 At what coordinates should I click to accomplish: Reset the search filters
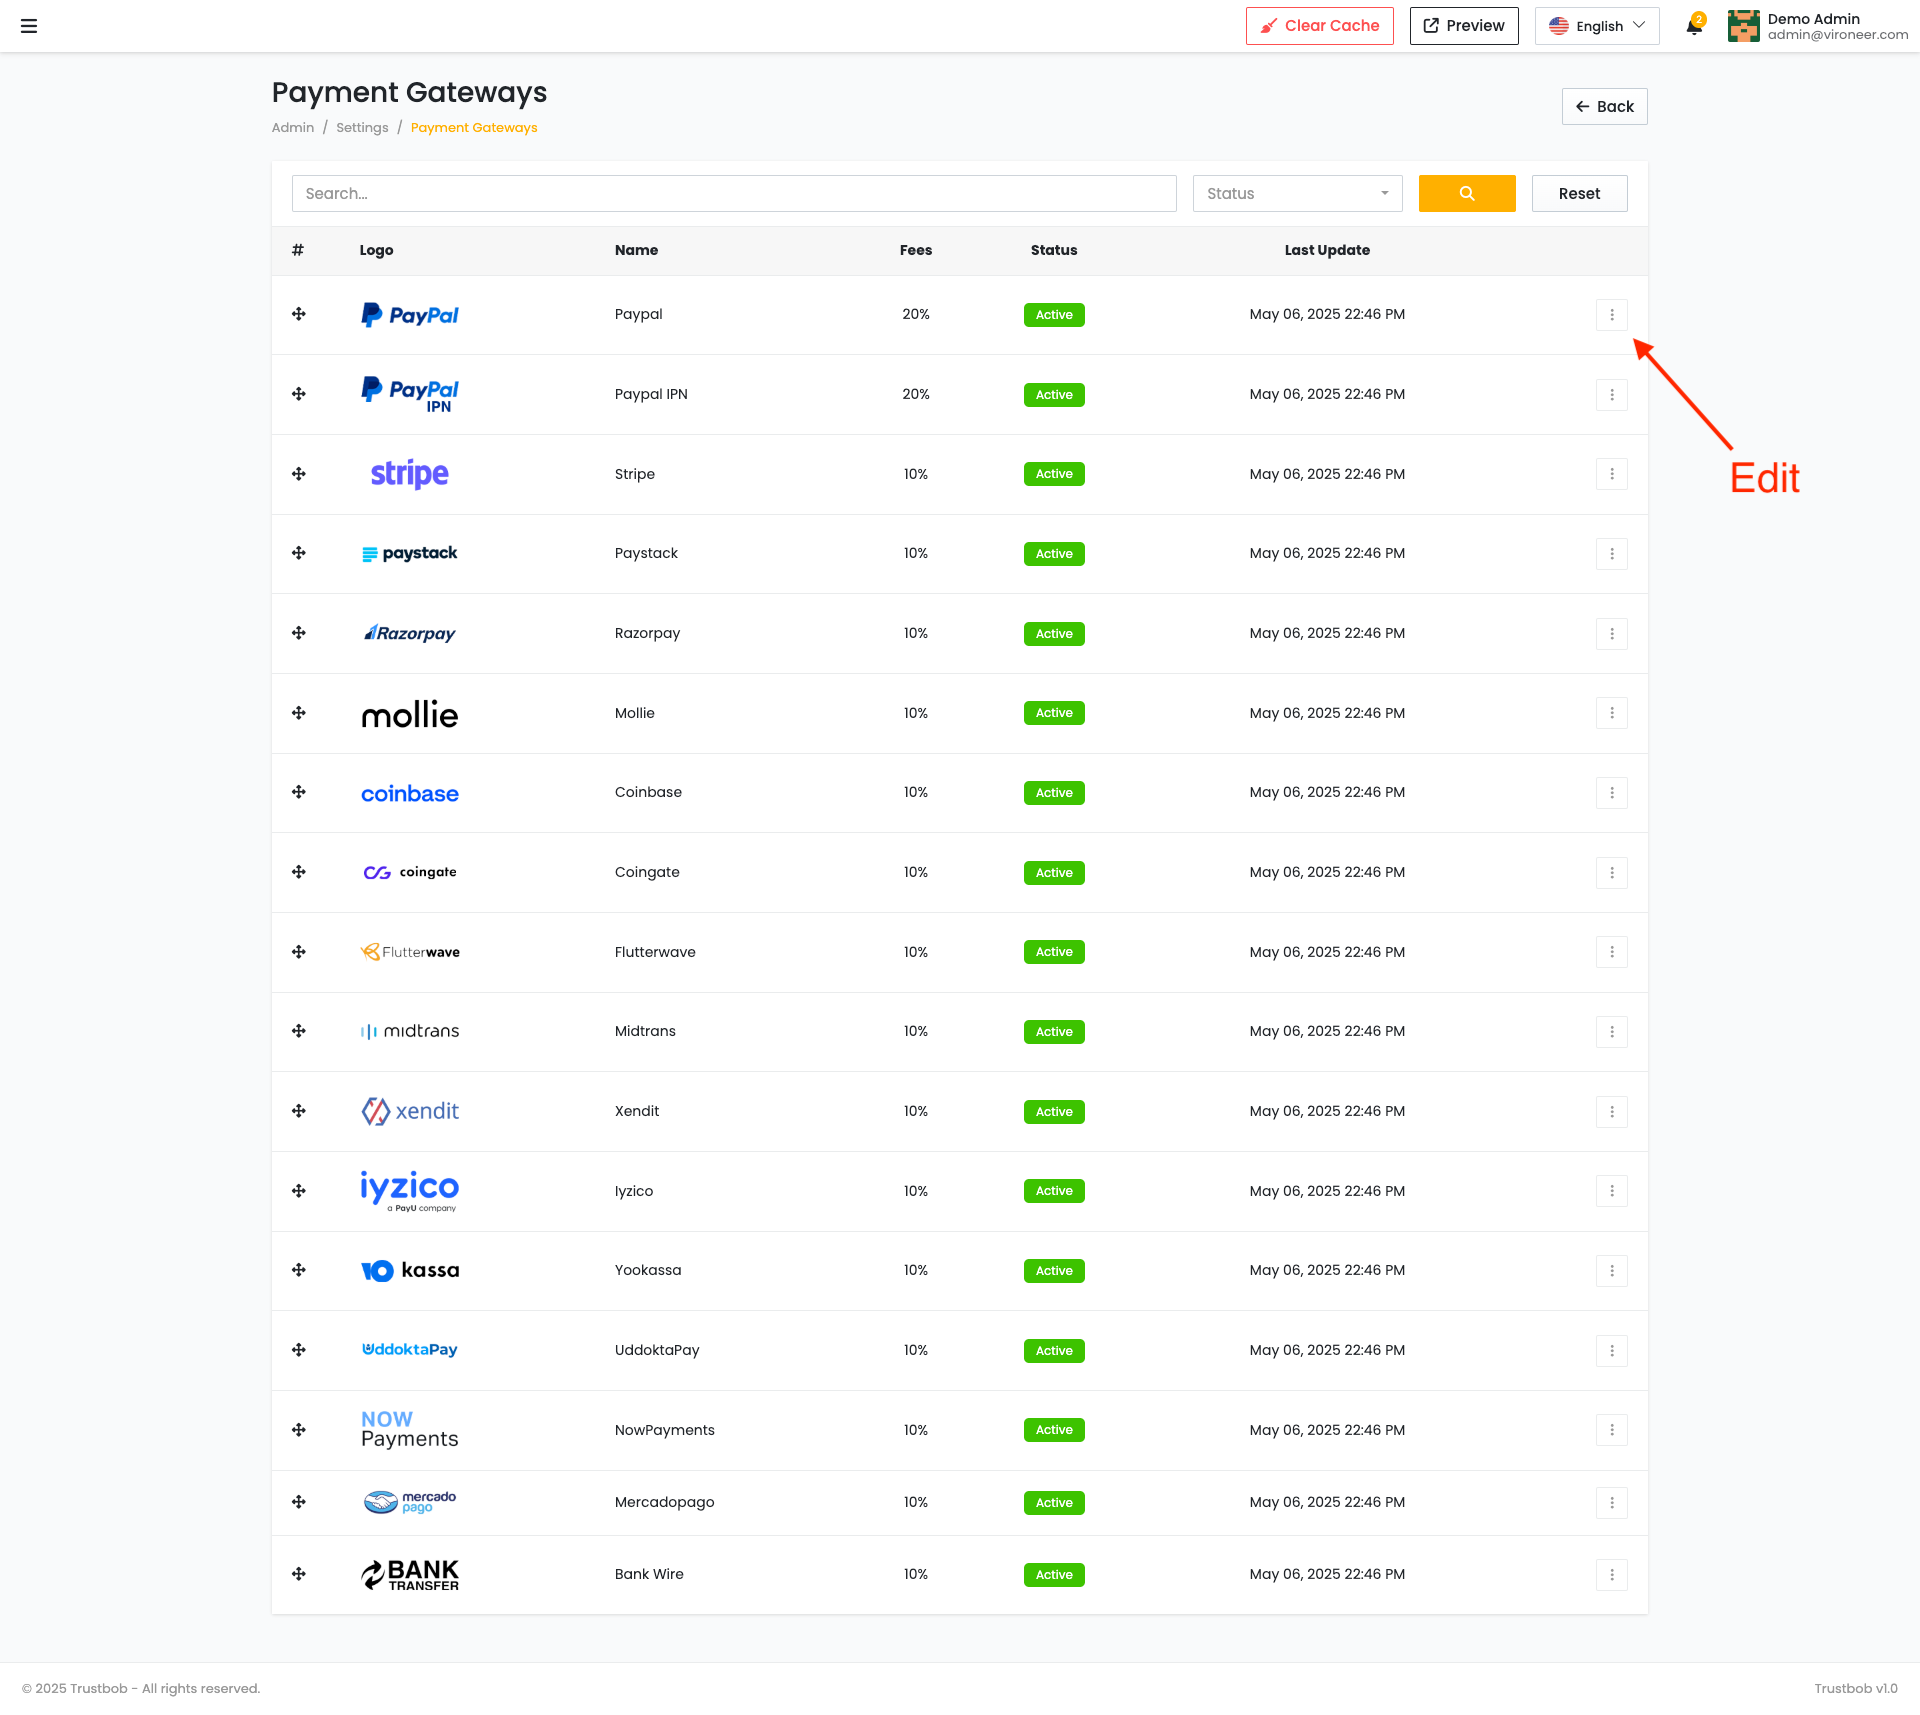(1580, 194)
